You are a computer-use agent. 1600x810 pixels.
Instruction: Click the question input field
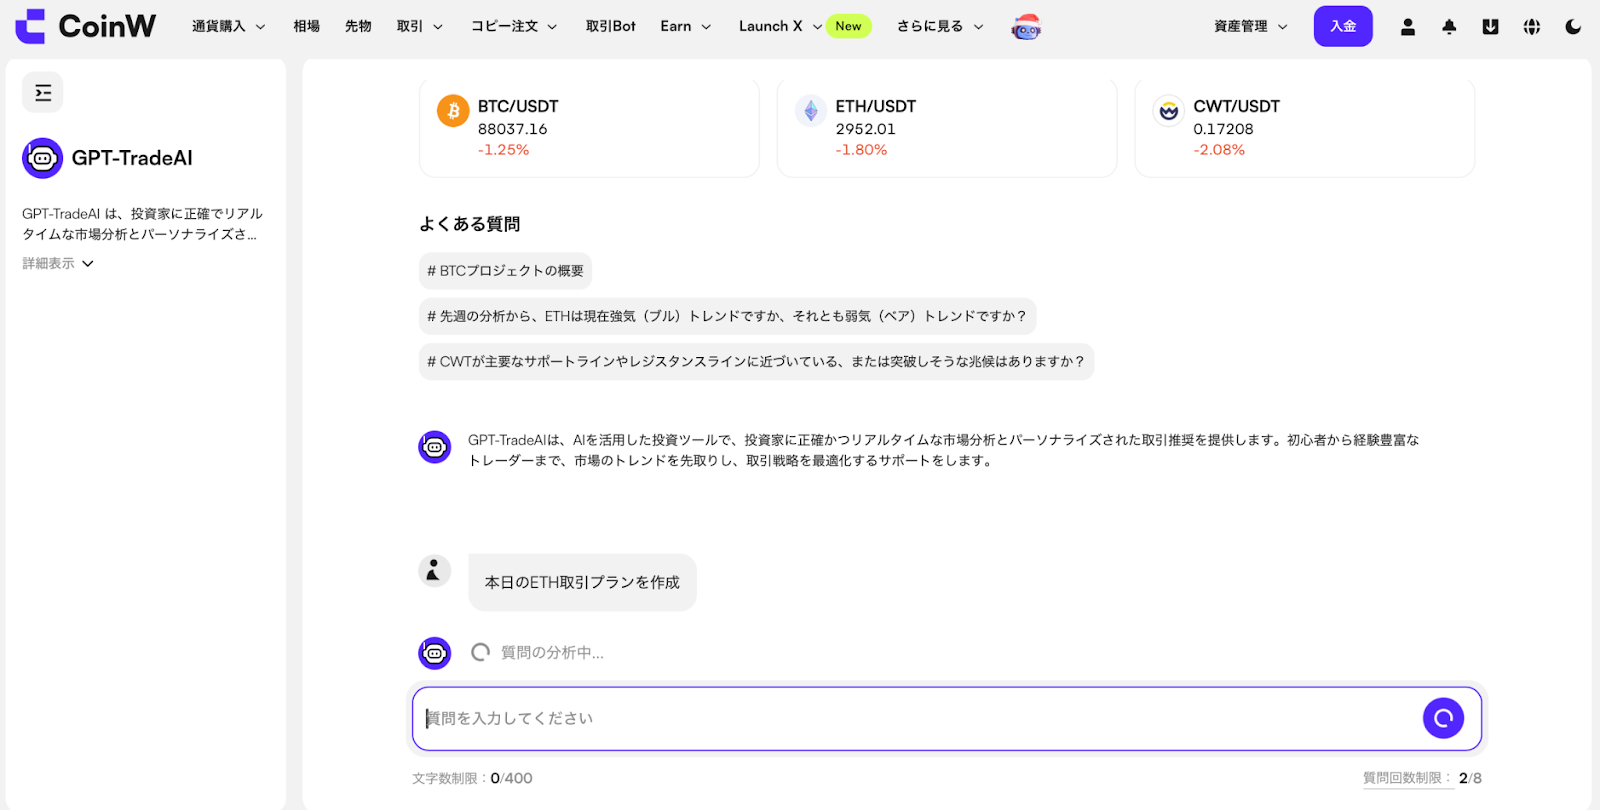point(910,718)
